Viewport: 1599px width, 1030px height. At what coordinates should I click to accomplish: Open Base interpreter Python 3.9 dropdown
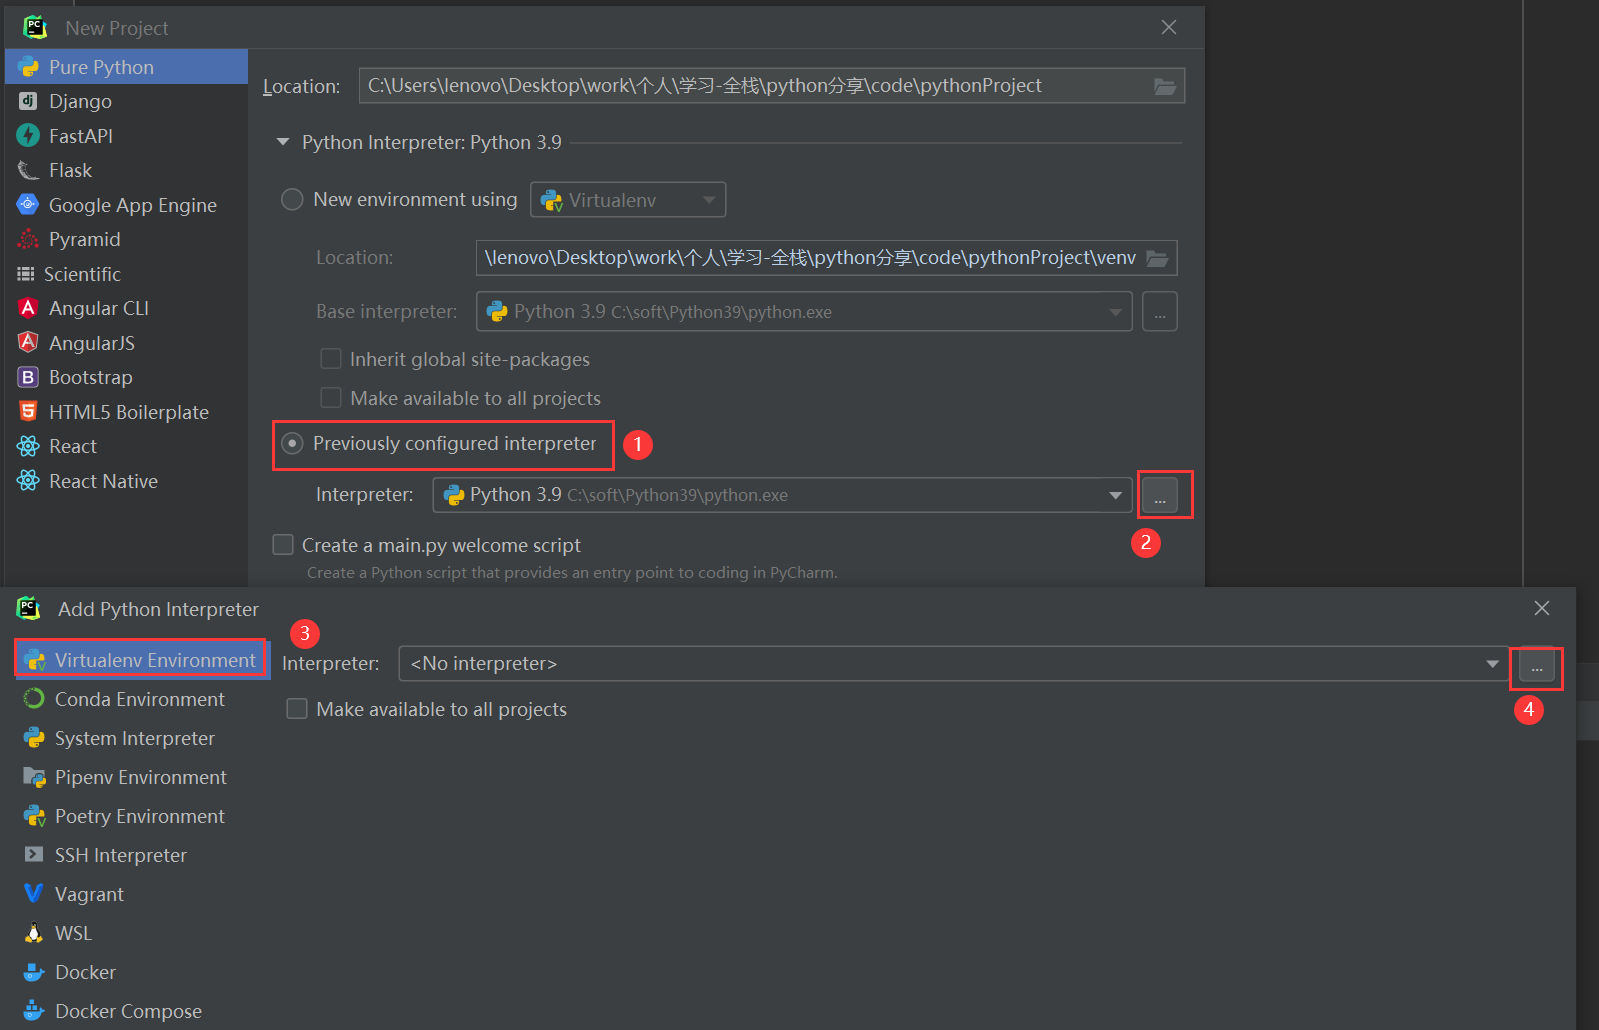point(804,312)
